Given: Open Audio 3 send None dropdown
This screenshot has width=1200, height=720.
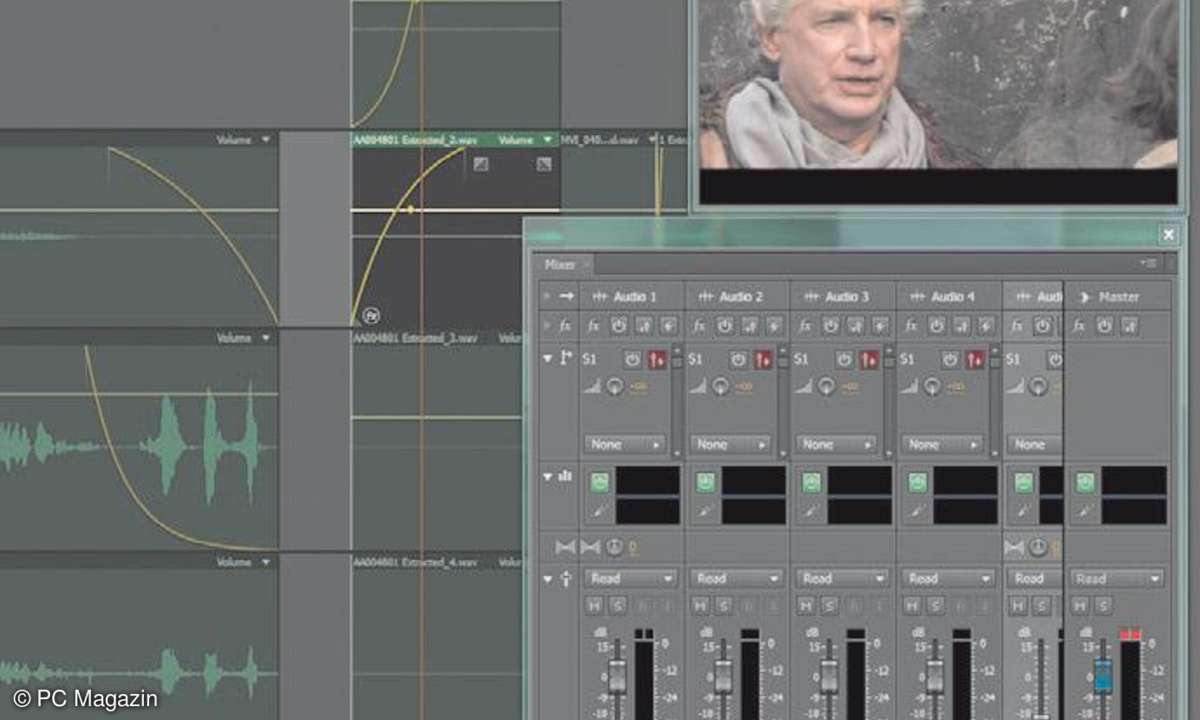Looking at the screenshot, I should [x=837, y=444].
